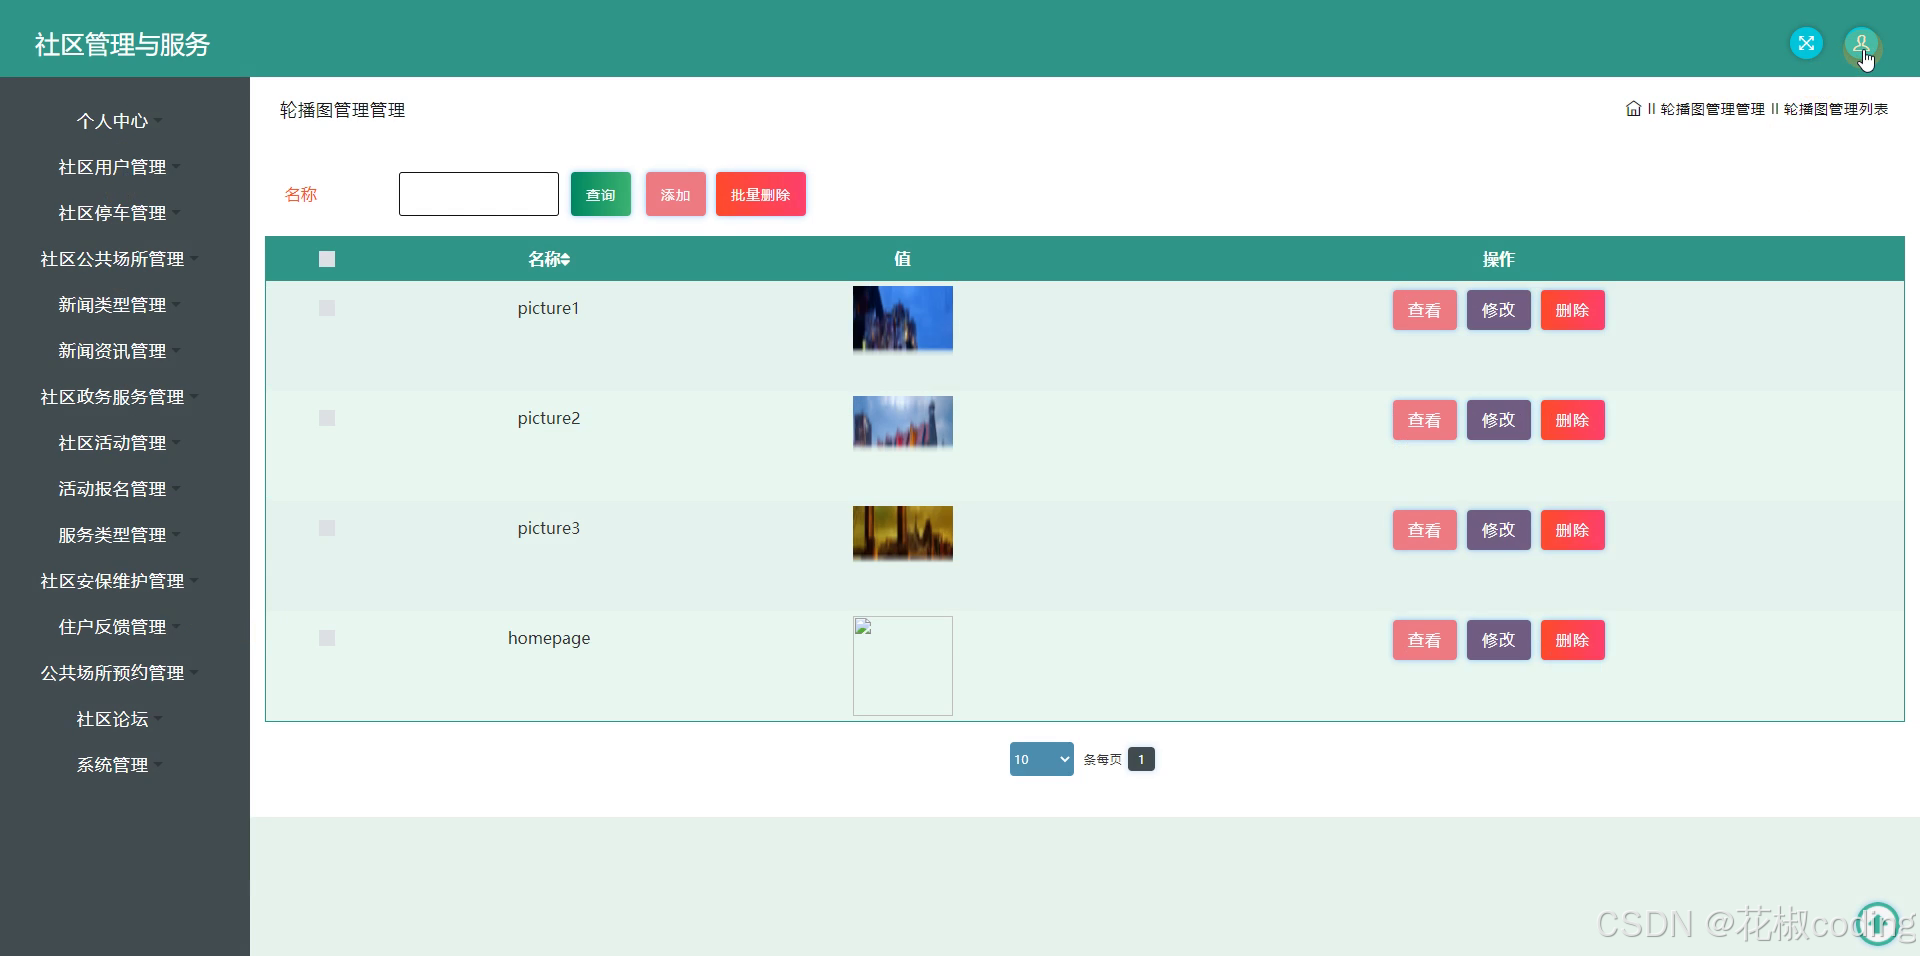This screenshot has width=1920, height=956.
Task: Click the fullscreen toggle icon in header
Action: [x=1806, y=43]
